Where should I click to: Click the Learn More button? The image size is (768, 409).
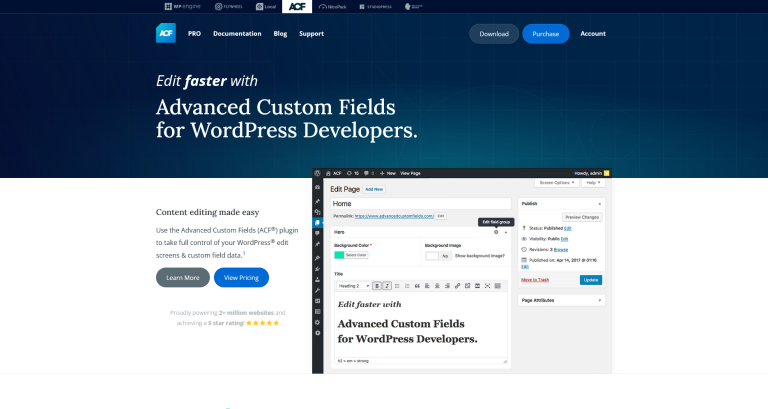tap(183, 277)
